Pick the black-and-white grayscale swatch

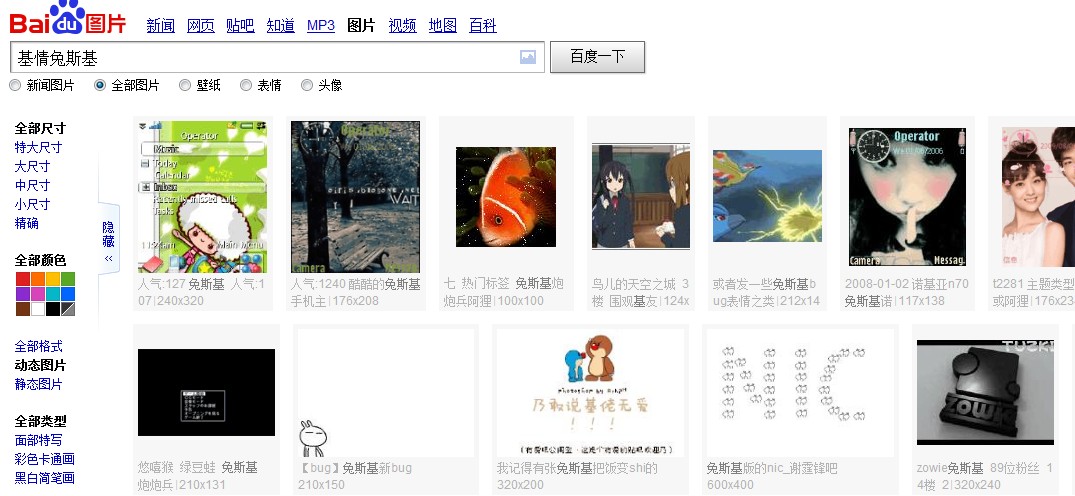coord(68,309)
